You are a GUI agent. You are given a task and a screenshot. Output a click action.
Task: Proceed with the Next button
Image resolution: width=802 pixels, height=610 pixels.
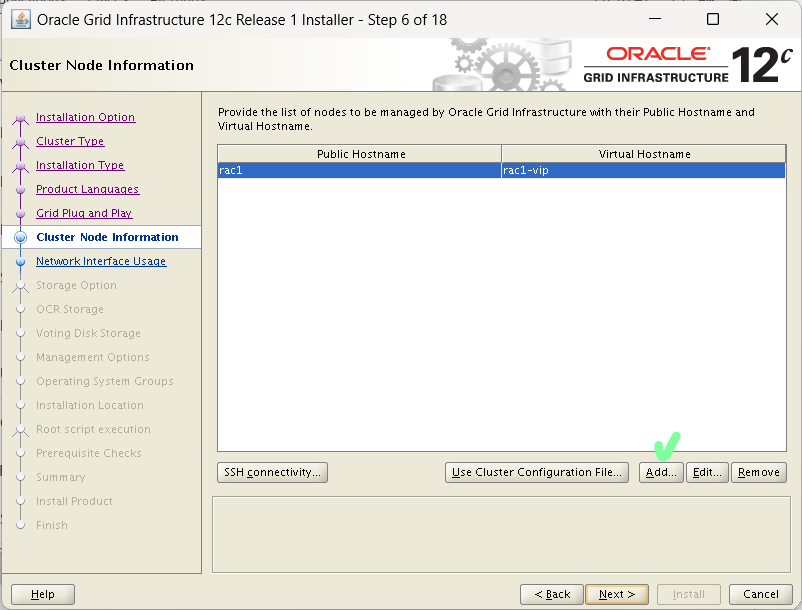617,594
